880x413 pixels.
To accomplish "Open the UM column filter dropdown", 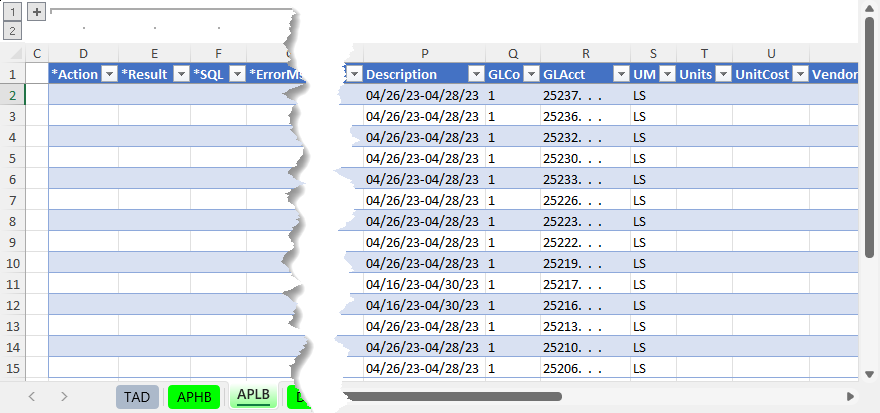I will pos(667,74).
